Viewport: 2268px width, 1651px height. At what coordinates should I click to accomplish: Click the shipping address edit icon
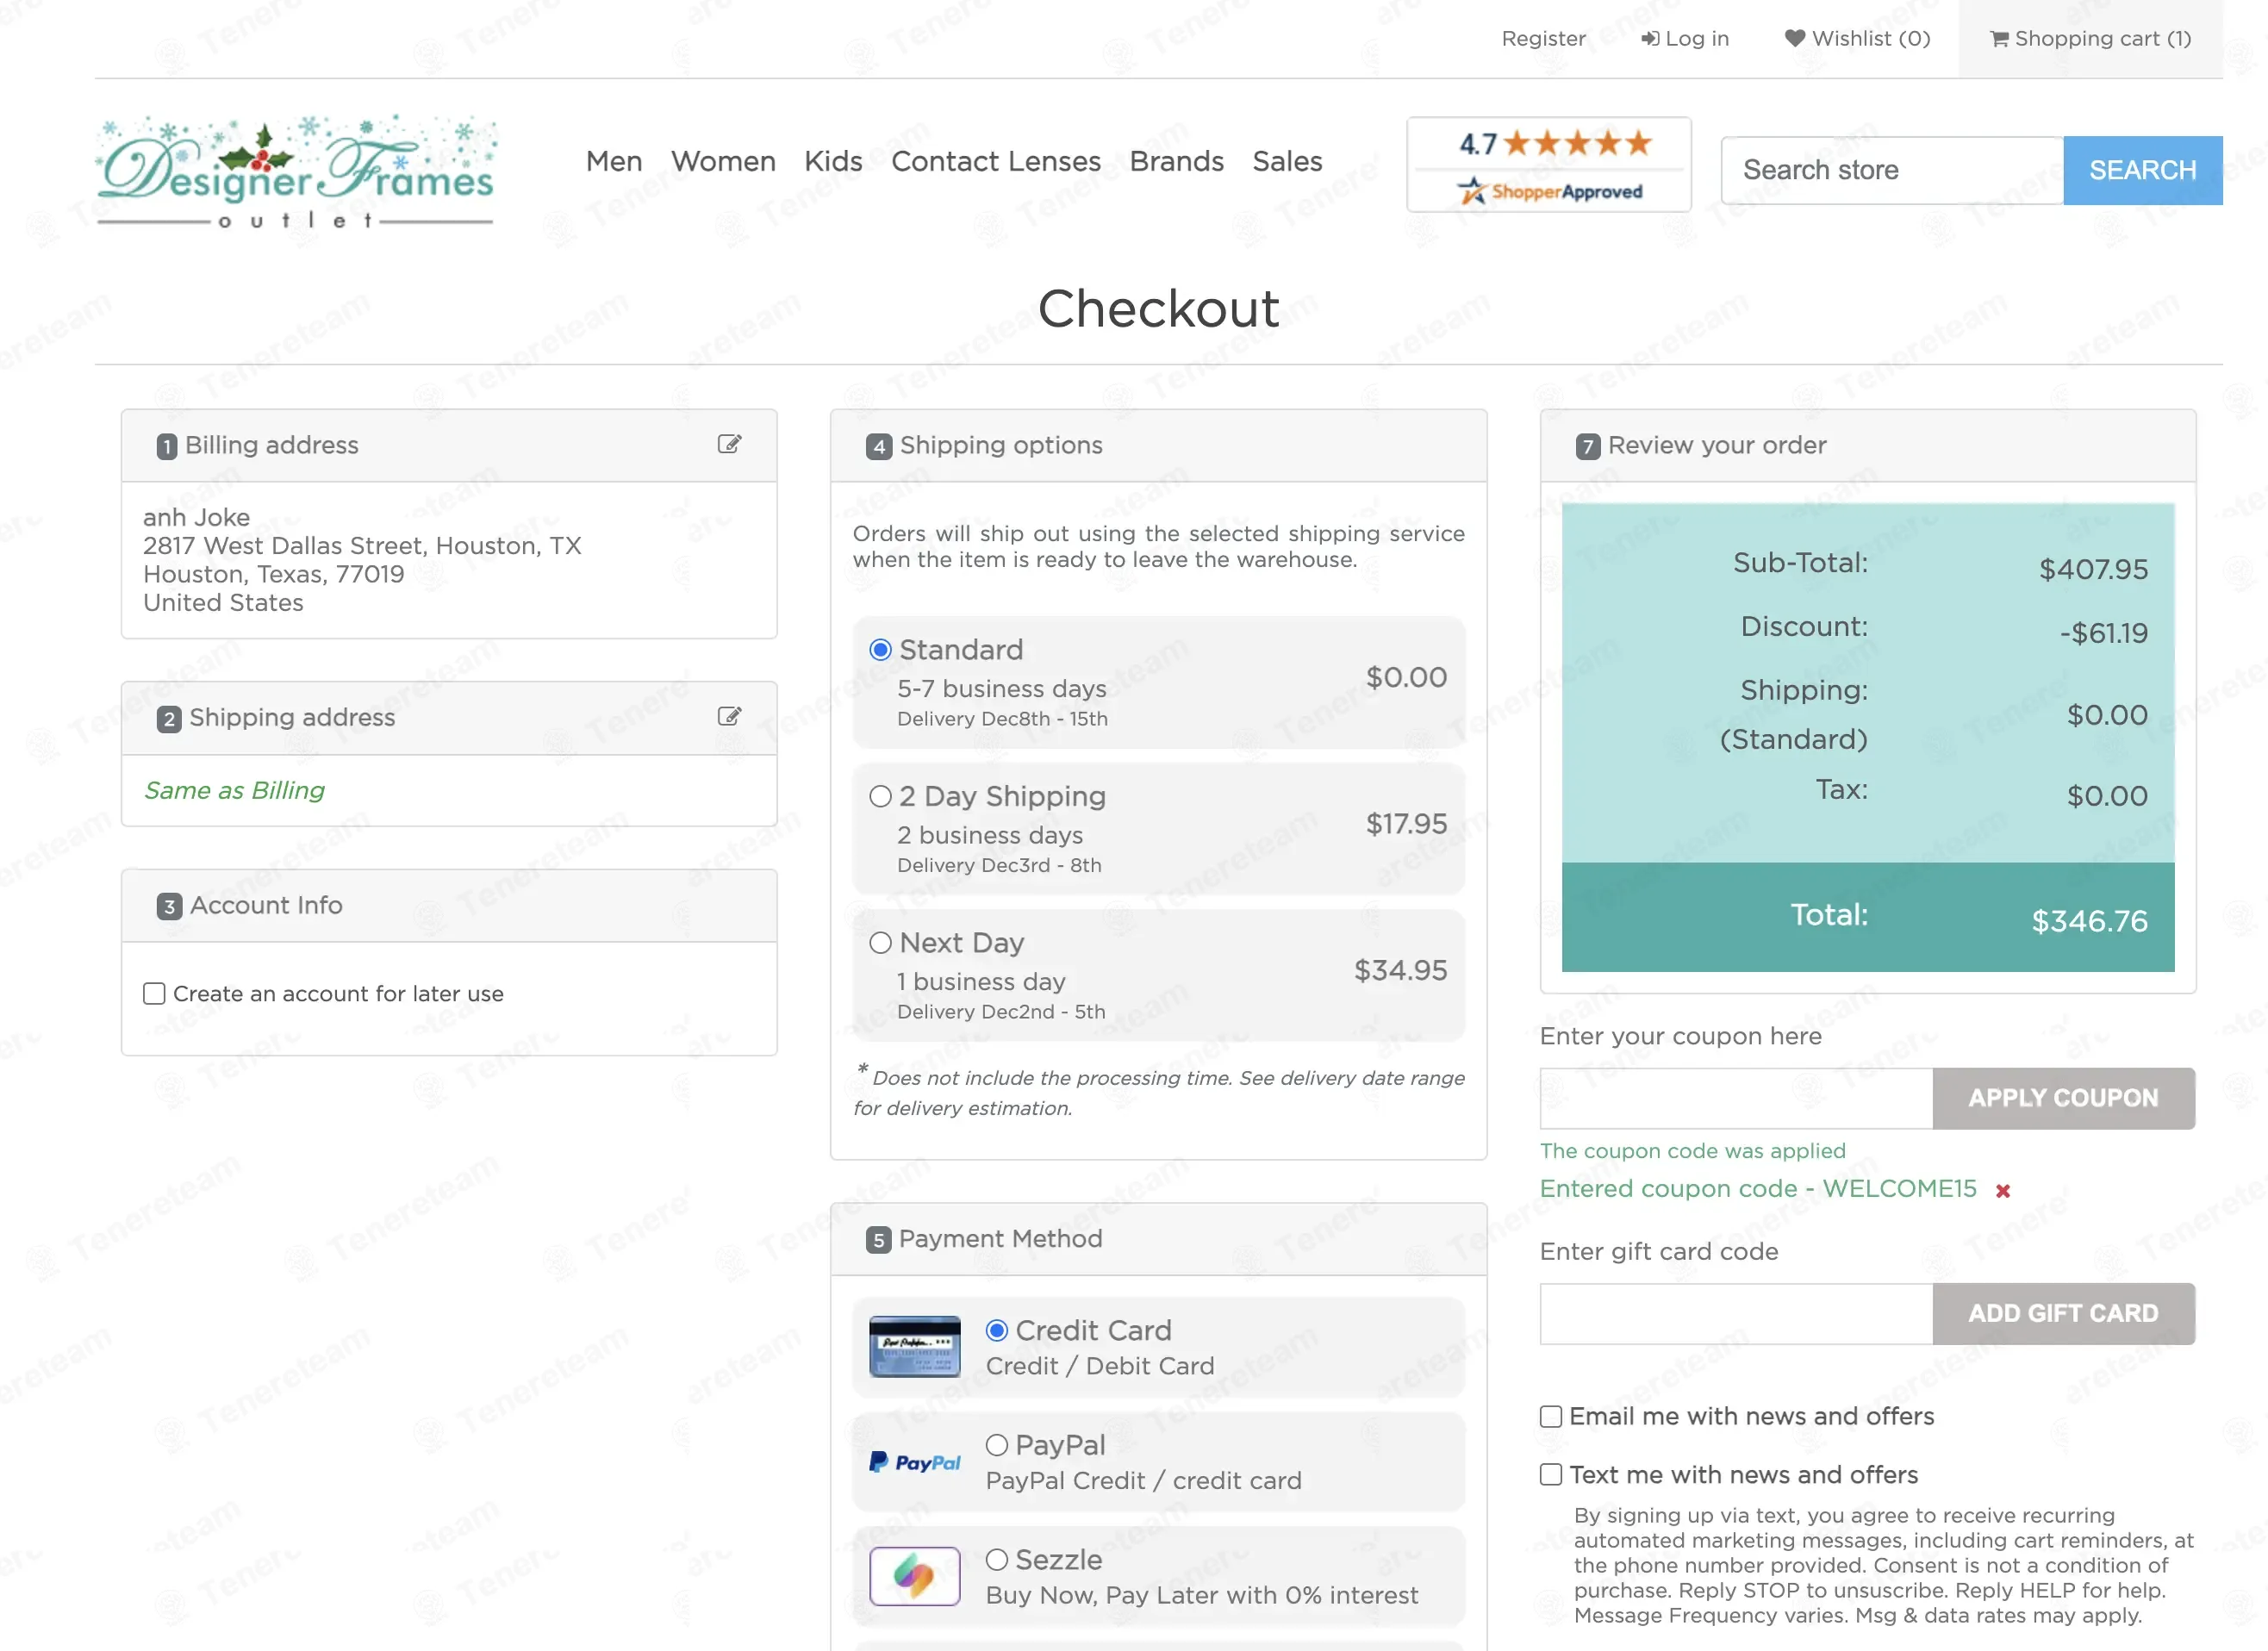tap(729, 716)
